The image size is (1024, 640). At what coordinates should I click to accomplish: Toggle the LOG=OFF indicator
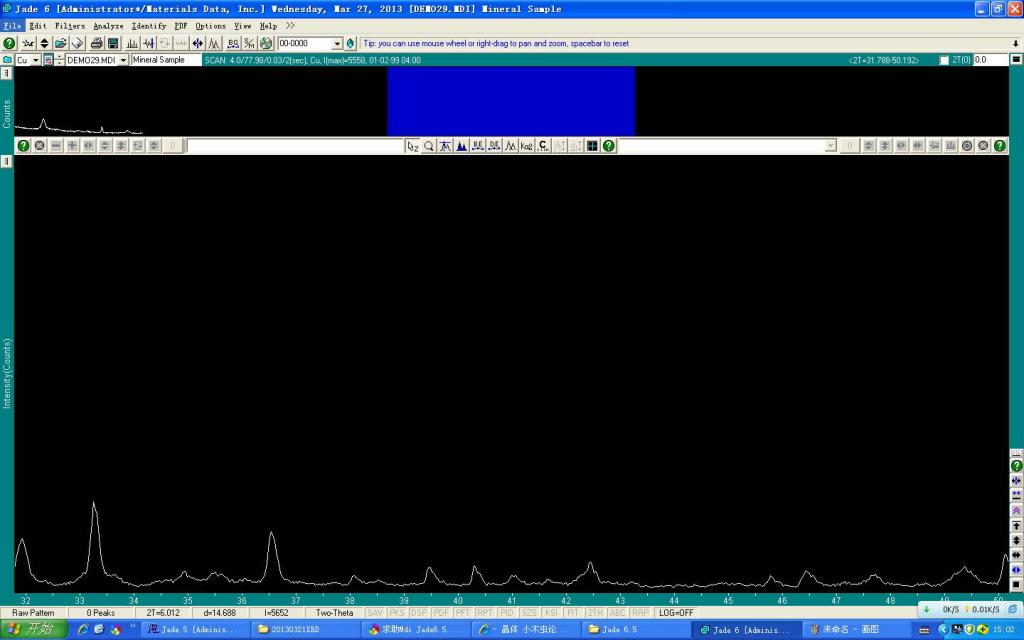[676, 613]
